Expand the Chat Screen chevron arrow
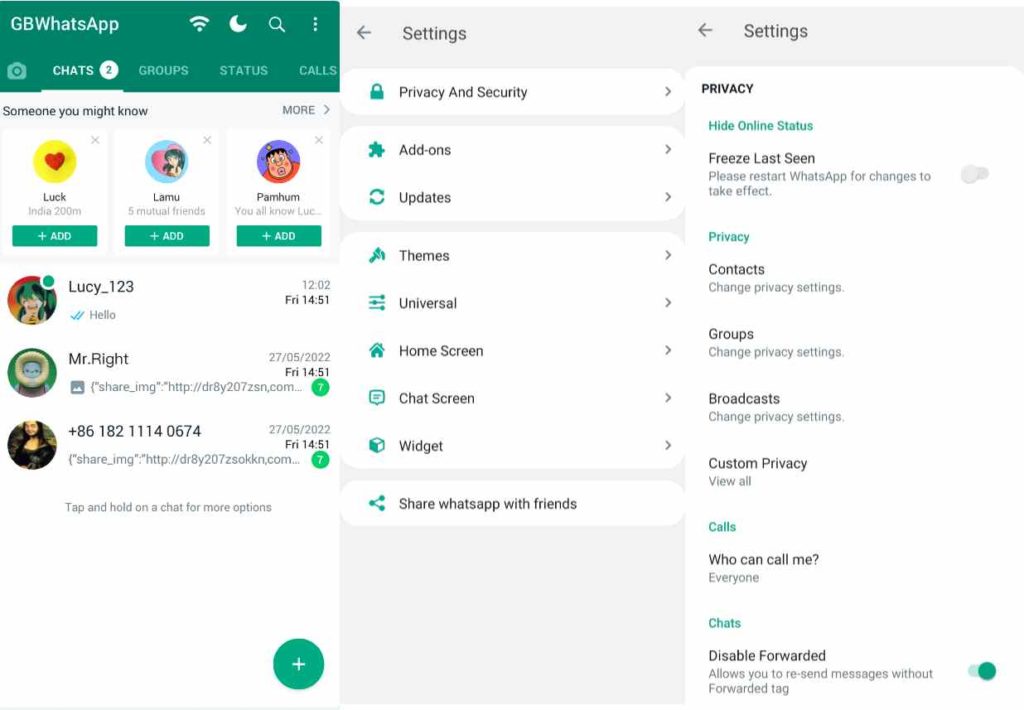Image resolution: width=1024 pixels, height=710 pixels. 667,398
